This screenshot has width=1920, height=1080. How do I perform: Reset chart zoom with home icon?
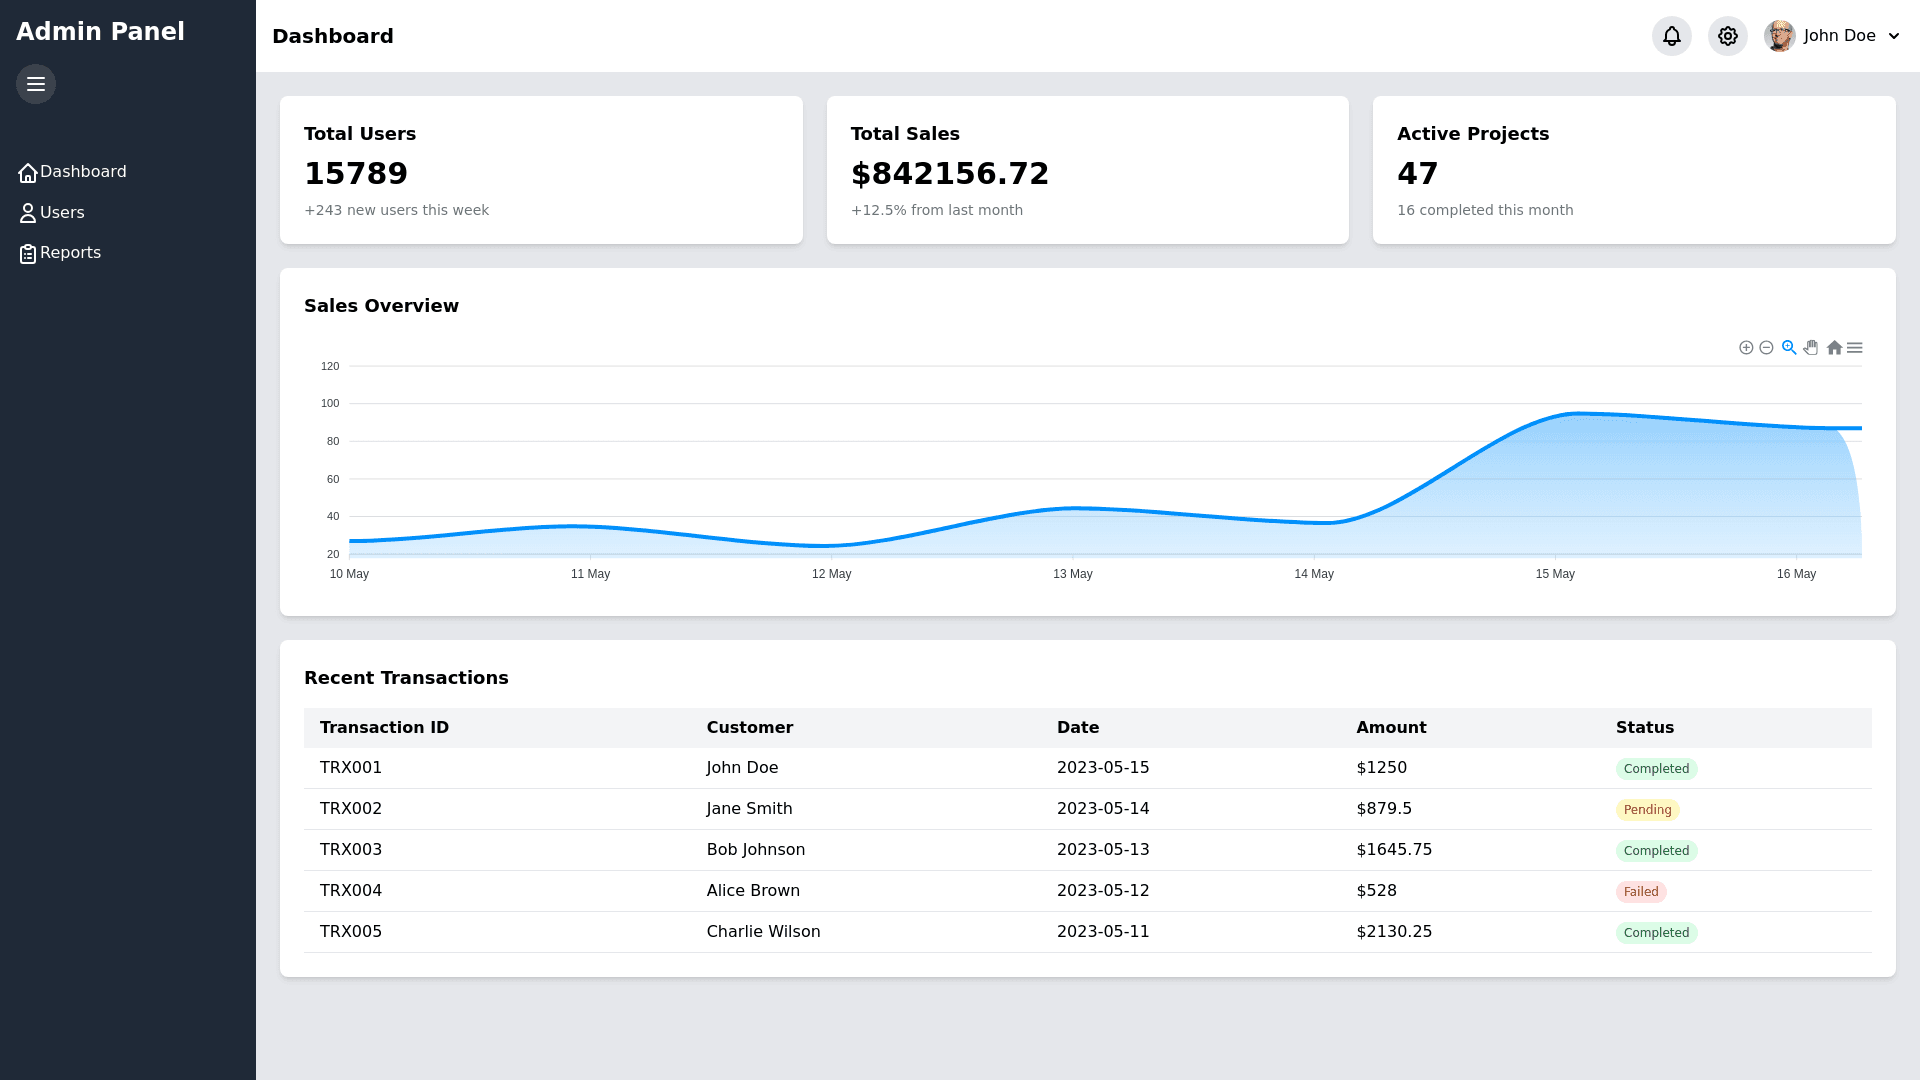1834,348
